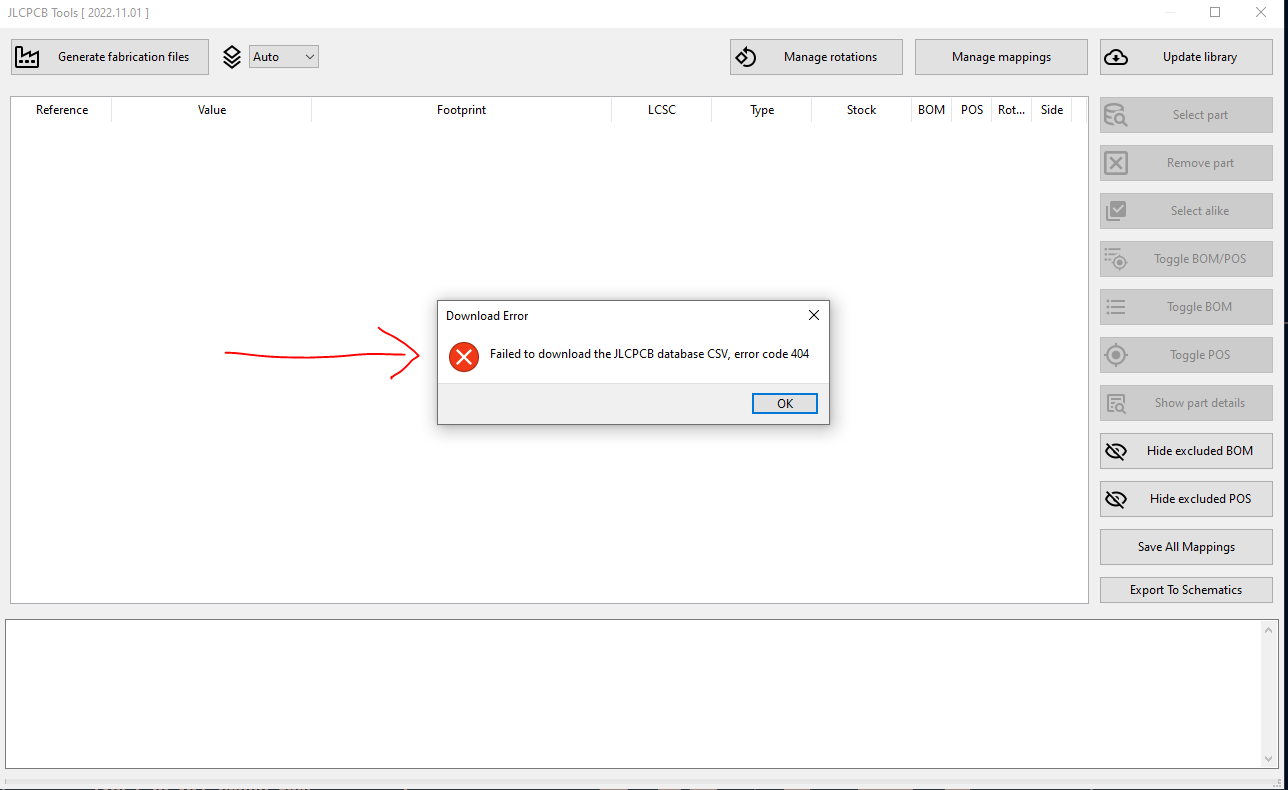Activate Toggle BOM/POS
This screenshot has height=790, width=1288.
tap(1185, 258)
